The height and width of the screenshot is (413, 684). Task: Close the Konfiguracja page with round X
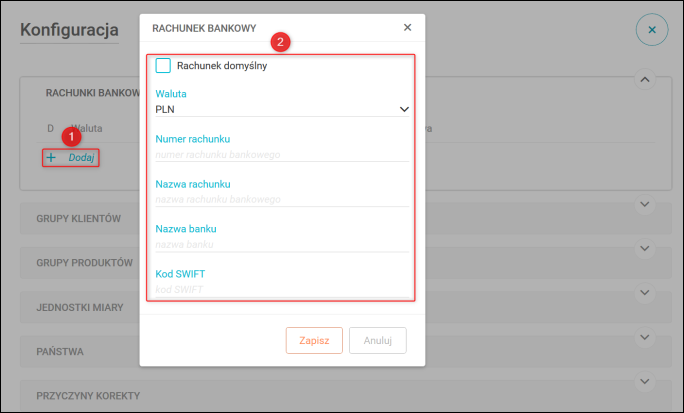(x=652, y=30)
